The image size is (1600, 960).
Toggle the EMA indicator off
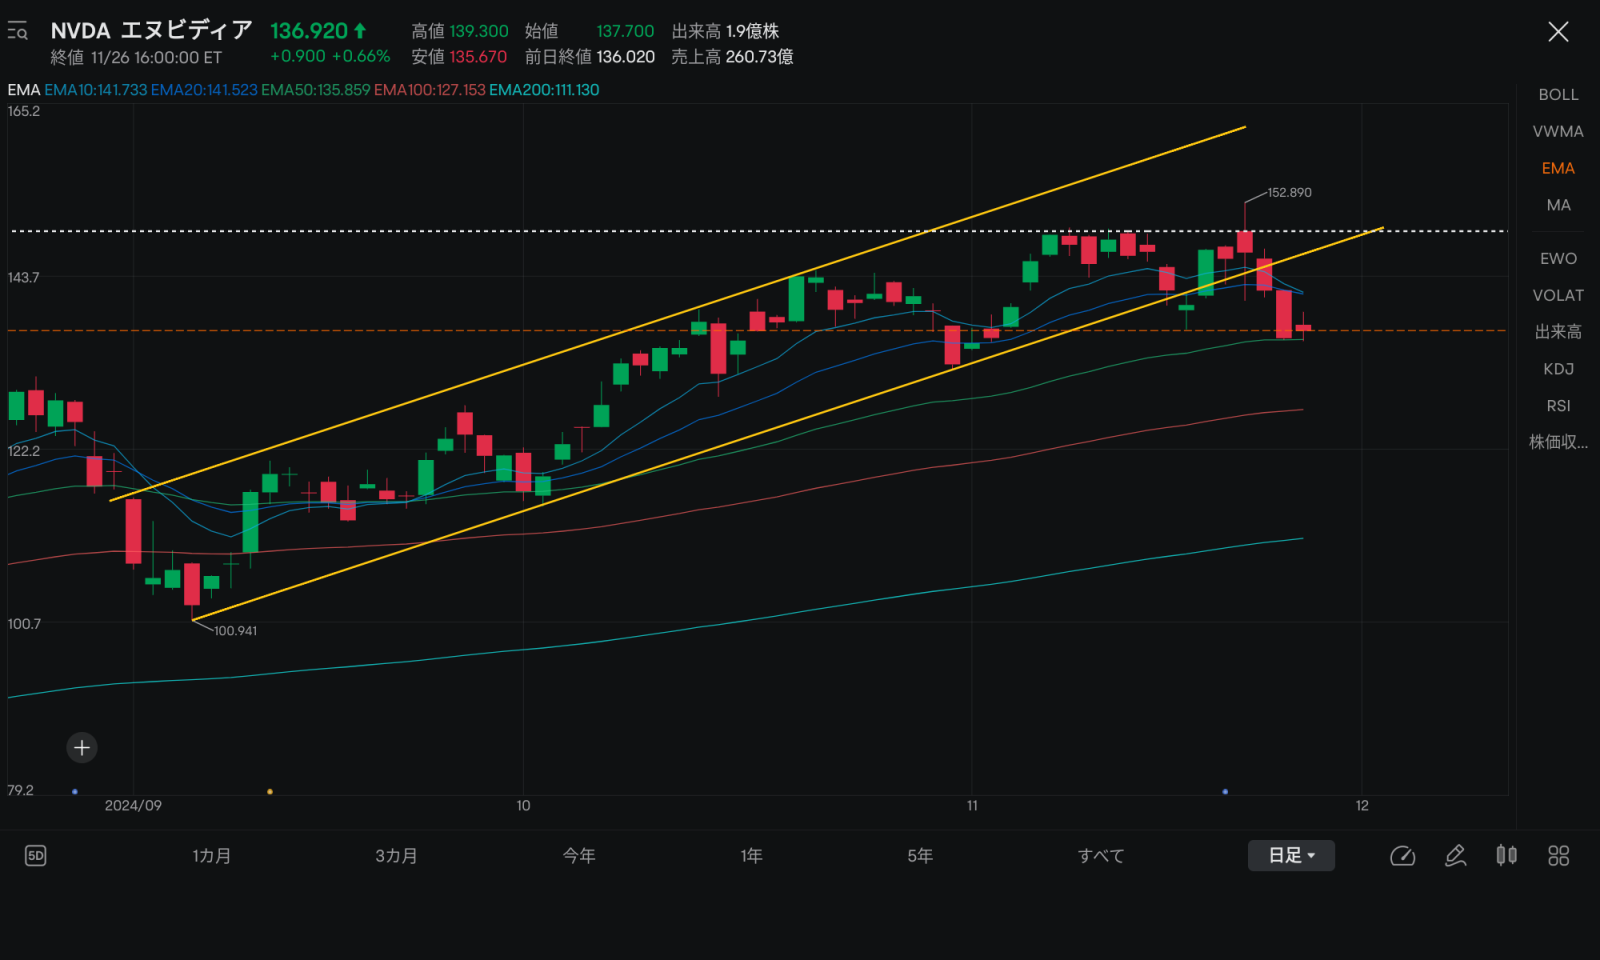click(x=1558, y=168)
